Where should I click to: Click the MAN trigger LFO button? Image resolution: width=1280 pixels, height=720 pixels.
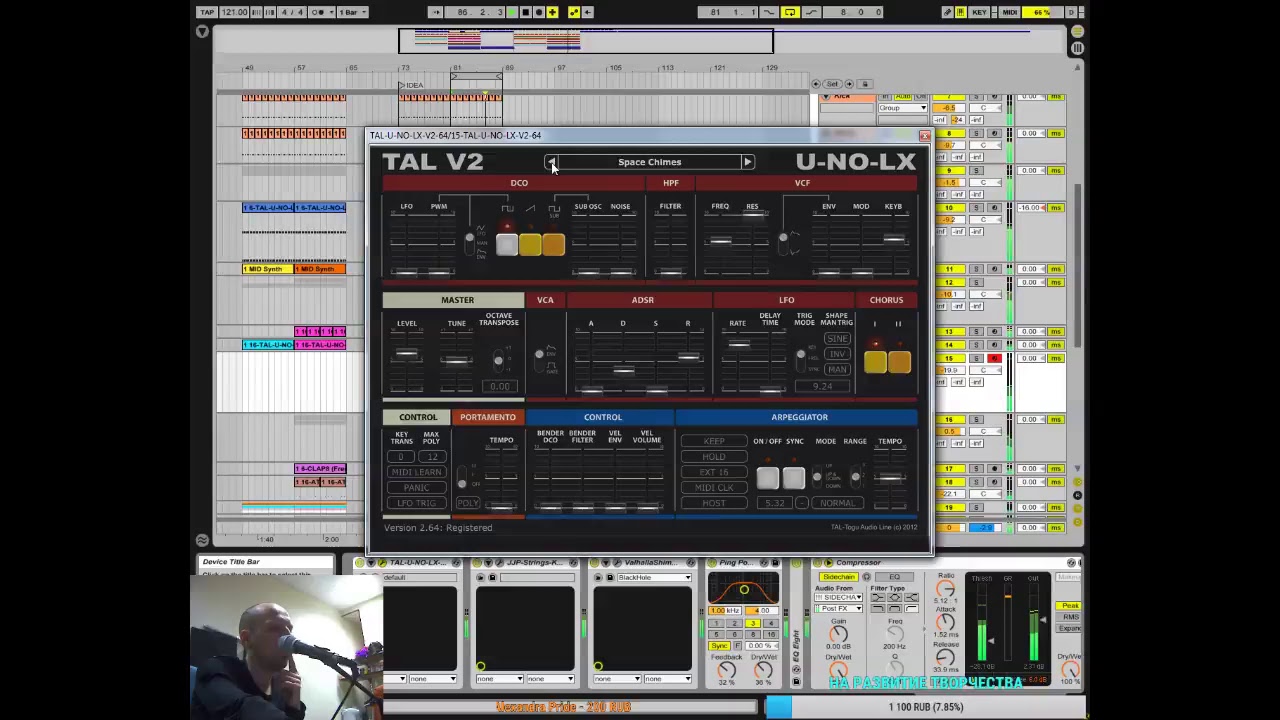(x=837, y=369)
